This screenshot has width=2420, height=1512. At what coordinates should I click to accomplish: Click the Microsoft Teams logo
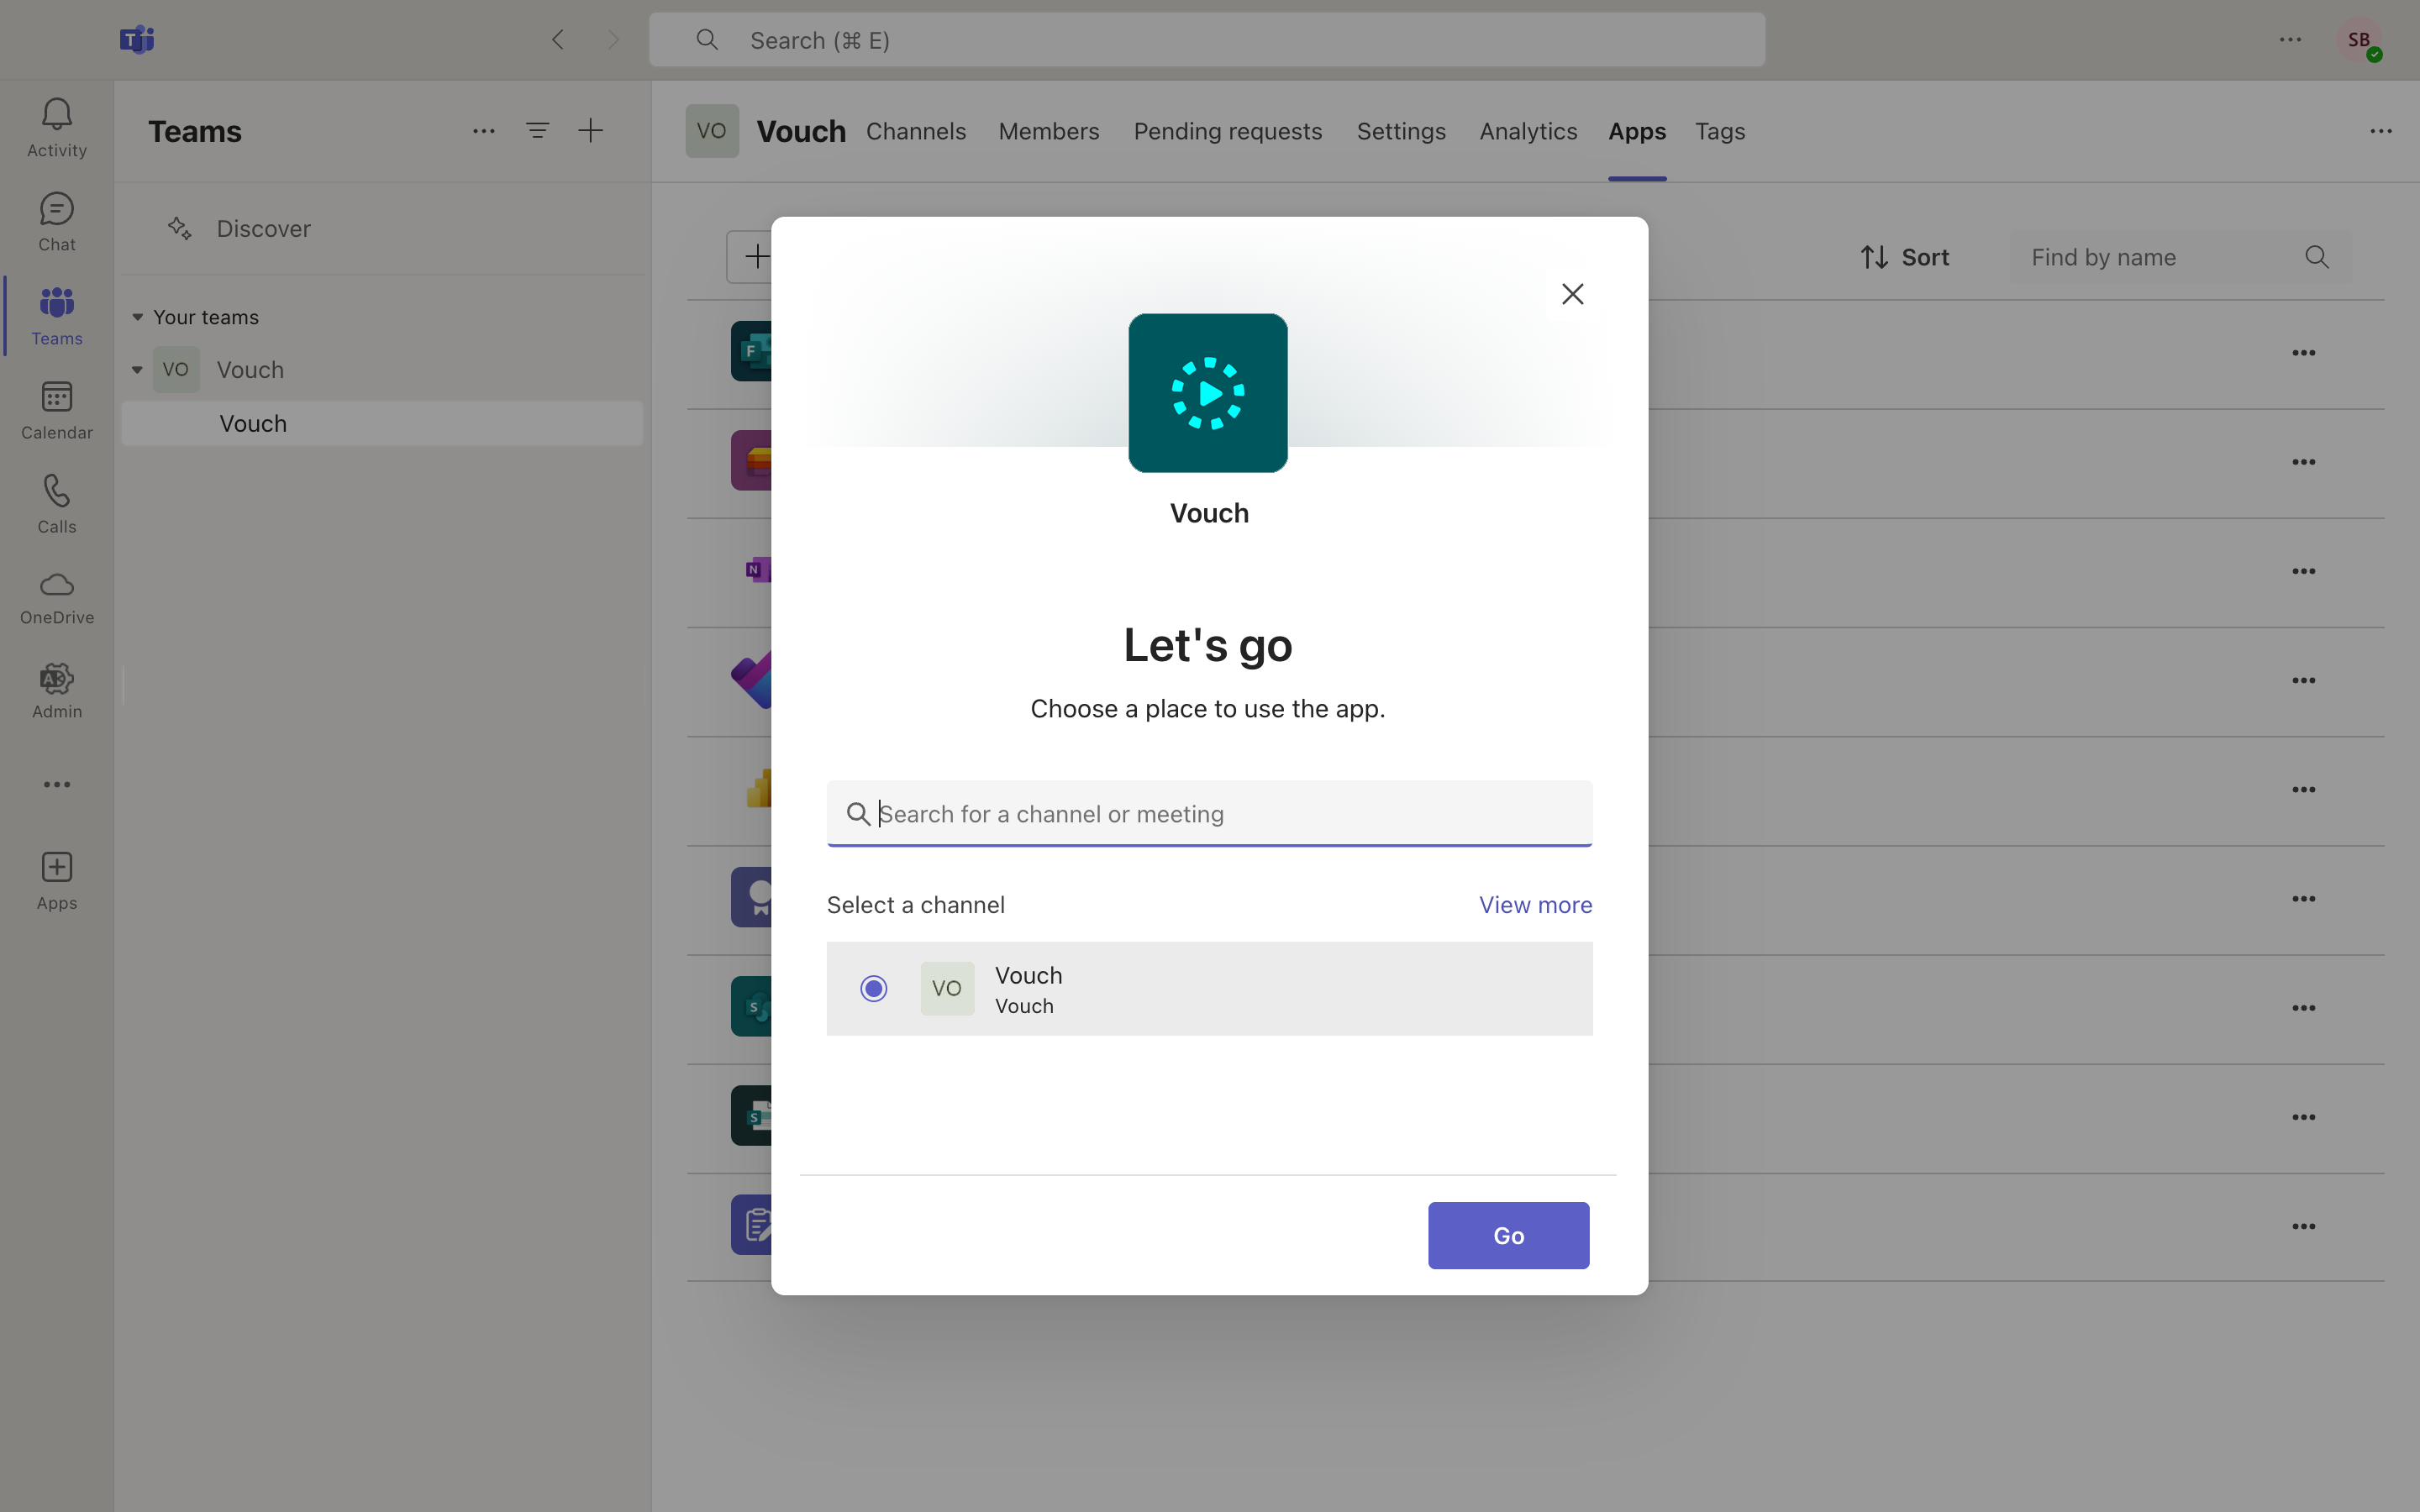click(x=137, y=40)
